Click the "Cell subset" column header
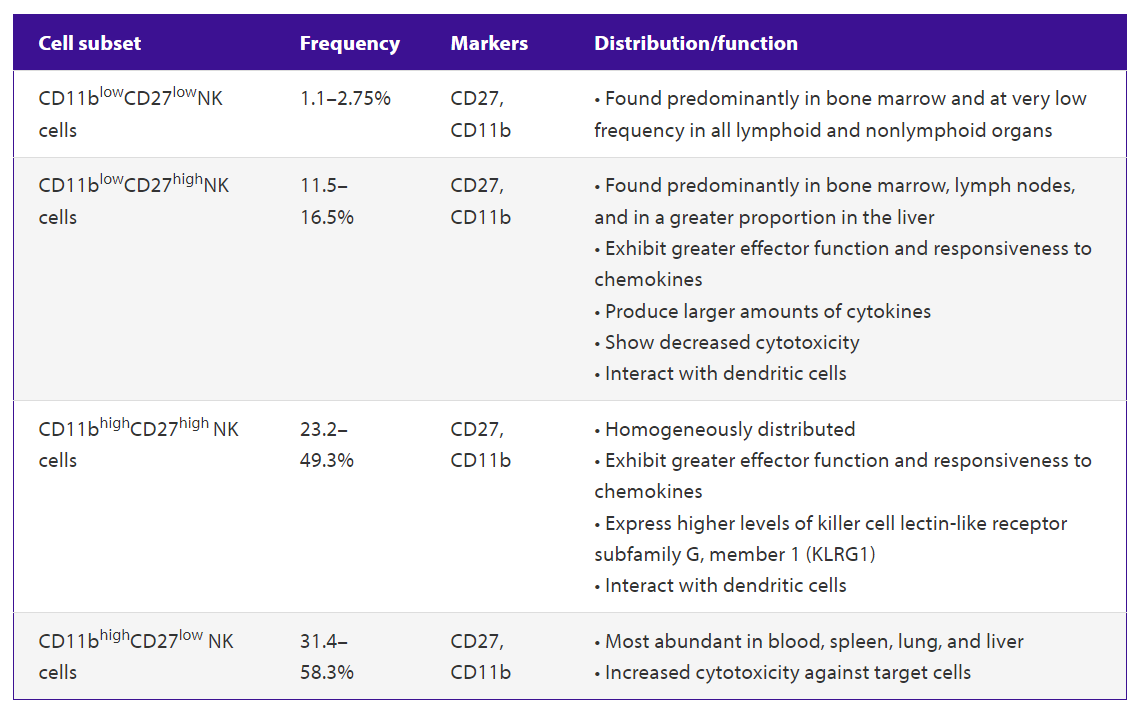Screen dimensions: 1137x706 pyautogui.click(x=89, y=43)
